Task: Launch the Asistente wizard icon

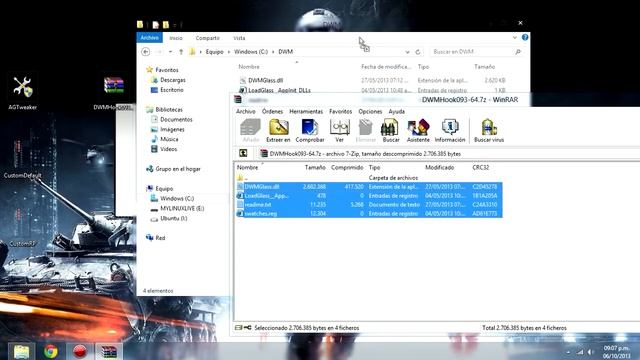Action: [418, 130]
